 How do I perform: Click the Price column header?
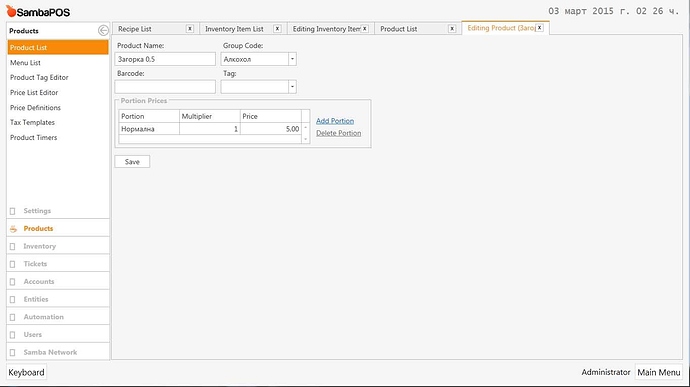pyautogui.click(x=271, y=116)
